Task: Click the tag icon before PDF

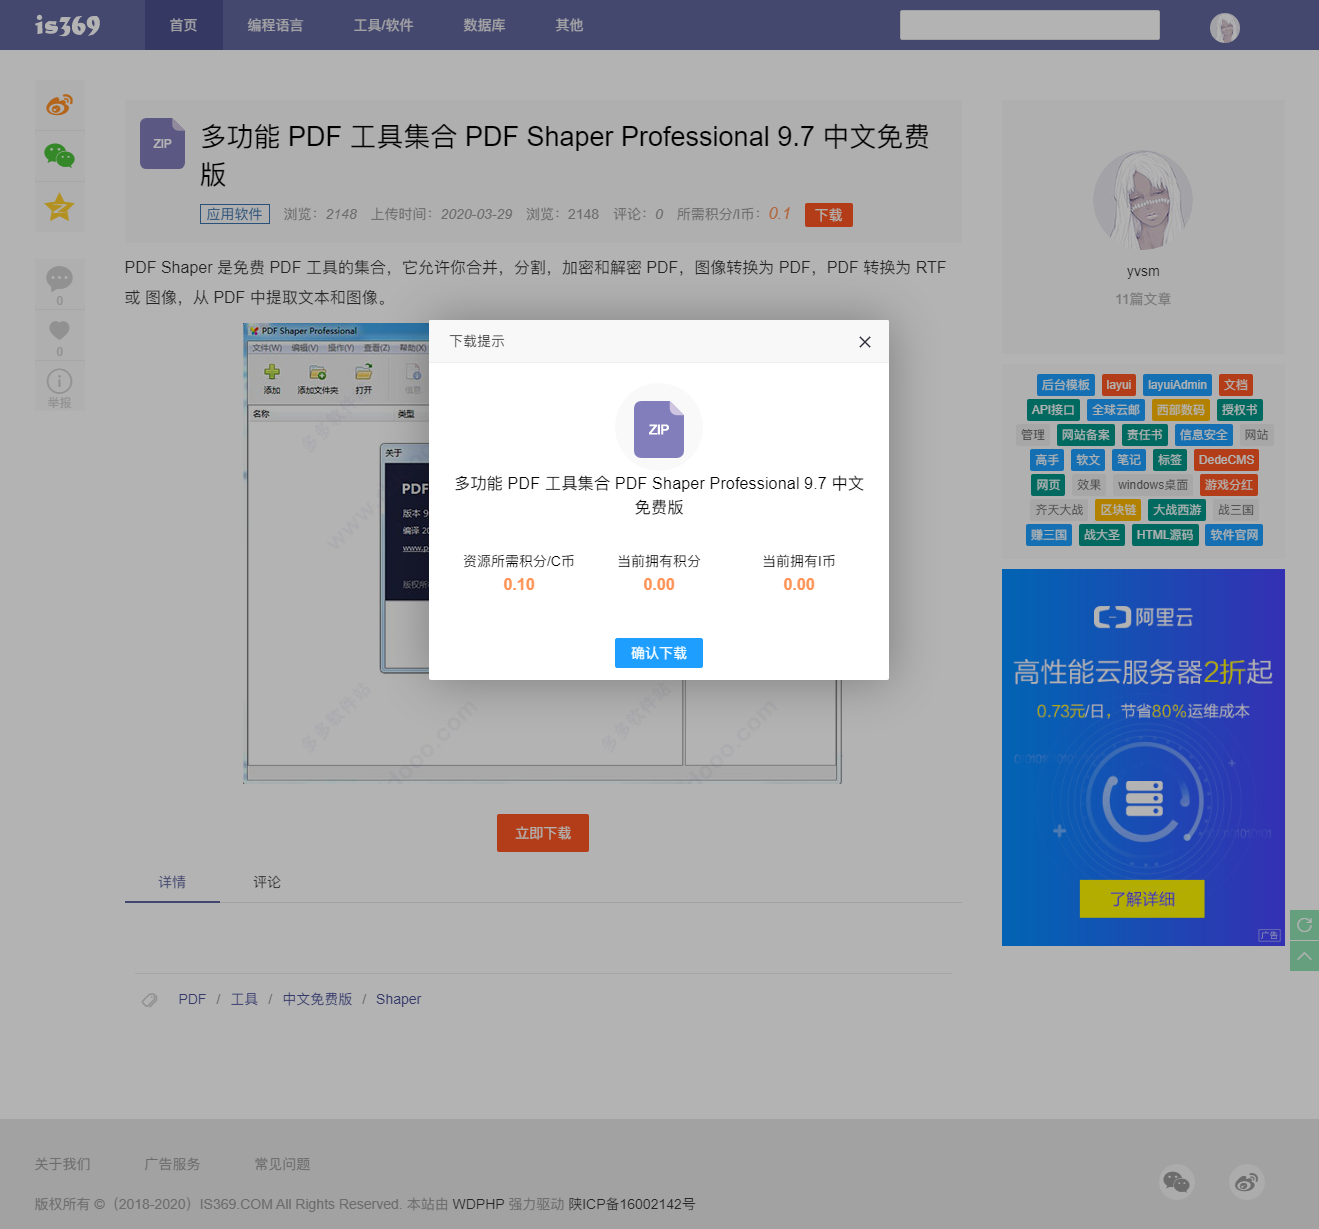Action: 150,999
